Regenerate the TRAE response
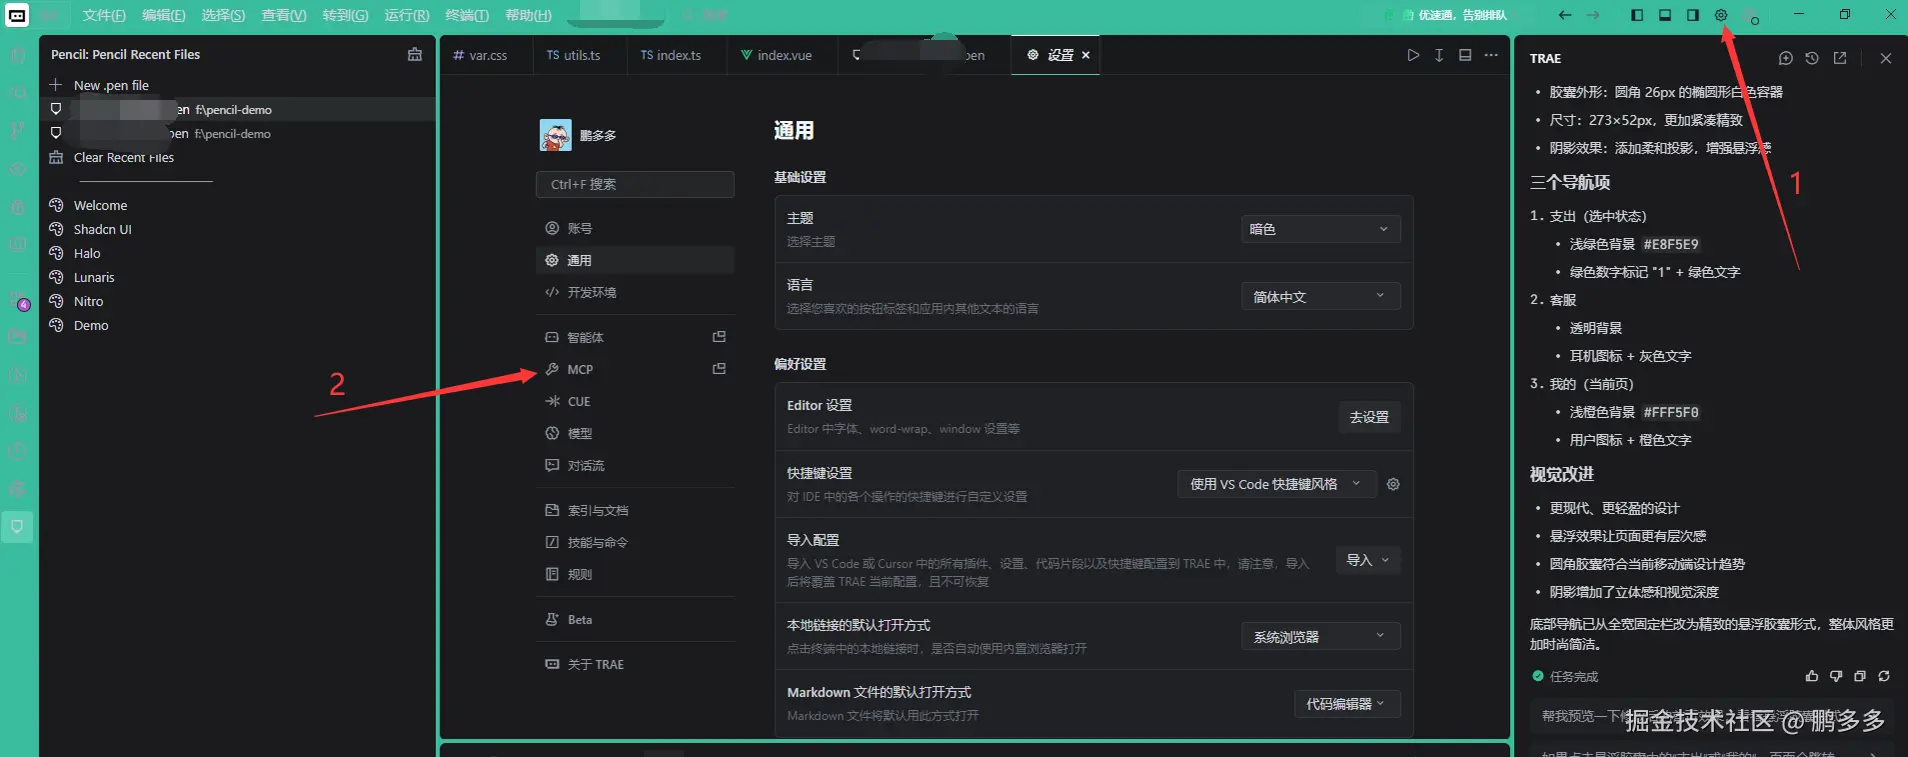 pos(1884,676)
